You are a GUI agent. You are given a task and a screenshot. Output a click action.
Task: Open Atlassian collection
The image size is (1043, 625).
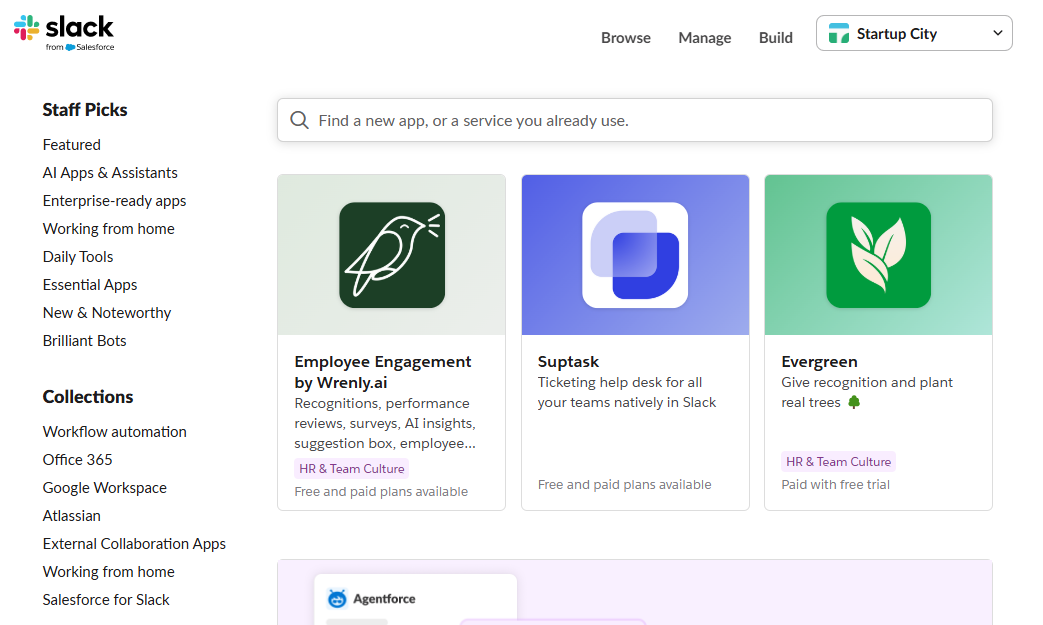coord(72,516)
